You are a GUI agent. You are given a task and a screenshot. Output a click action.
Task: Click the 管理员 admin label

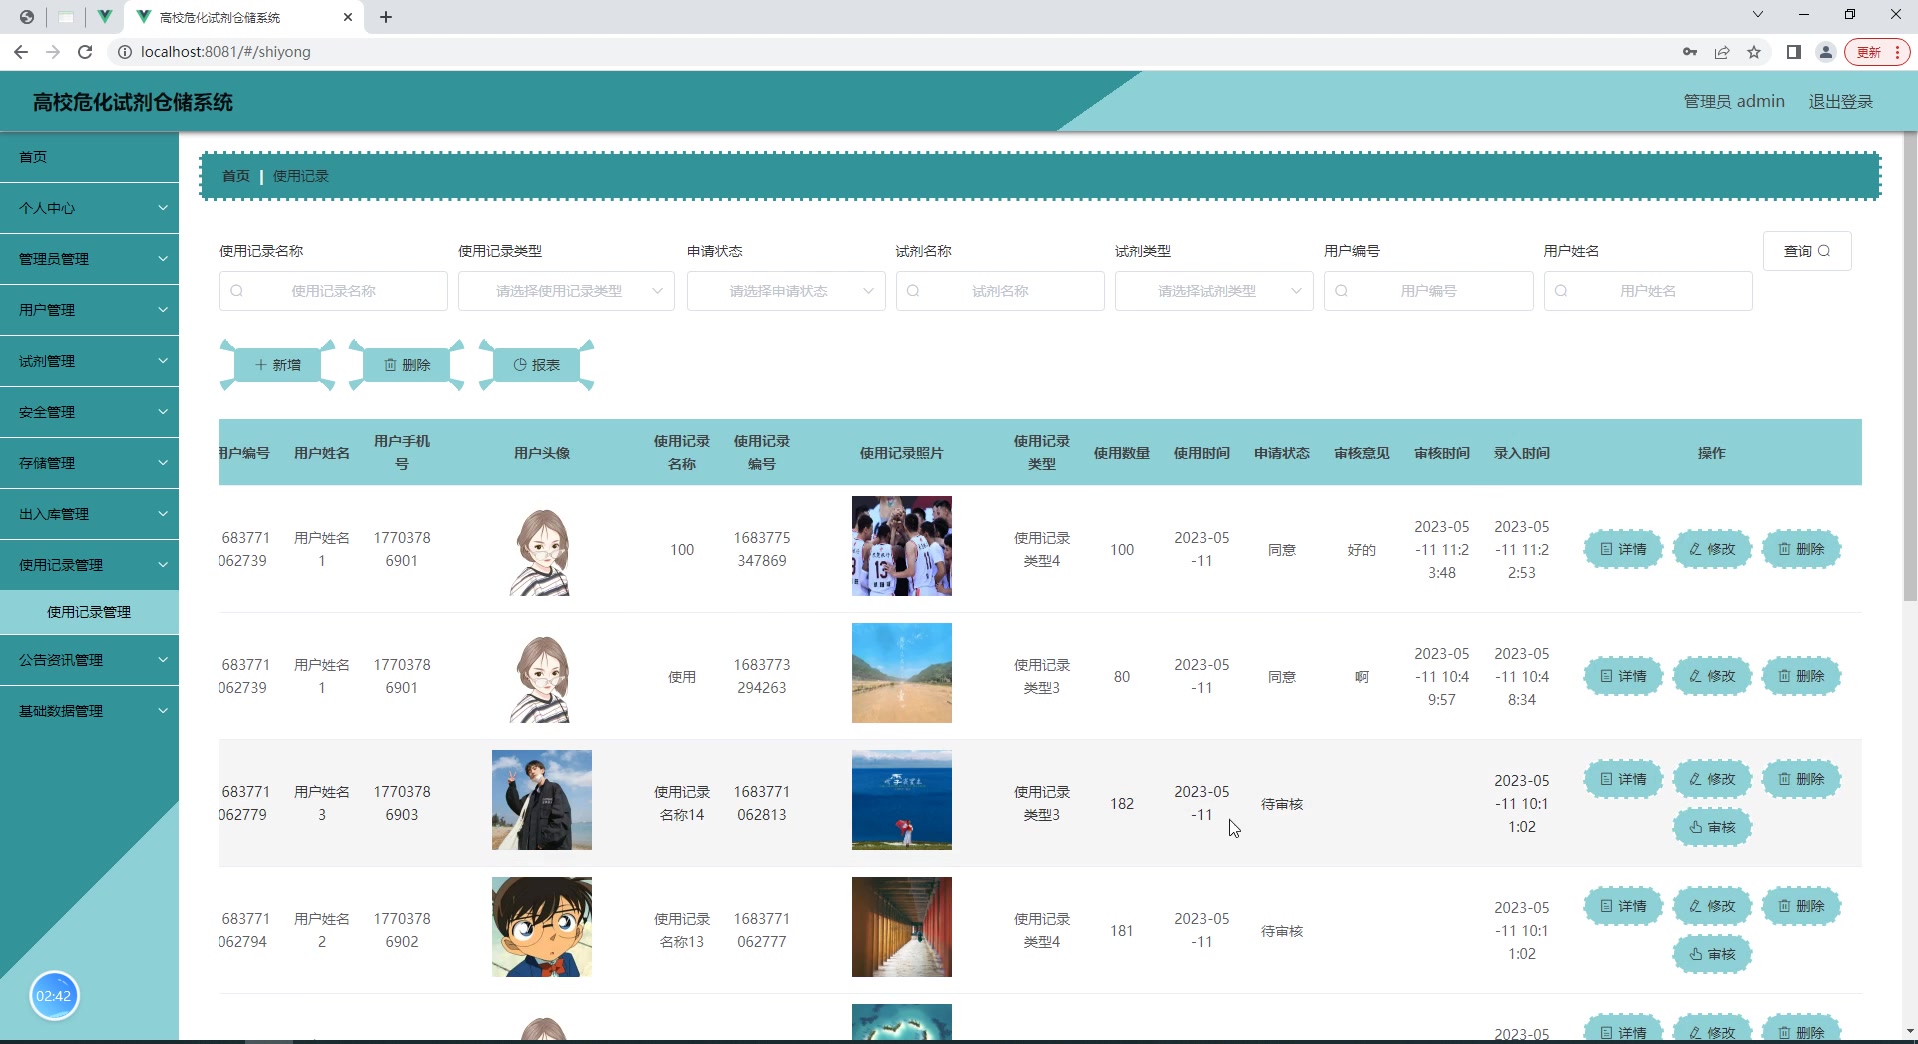pyautogui.click(x=1734, y=102)
